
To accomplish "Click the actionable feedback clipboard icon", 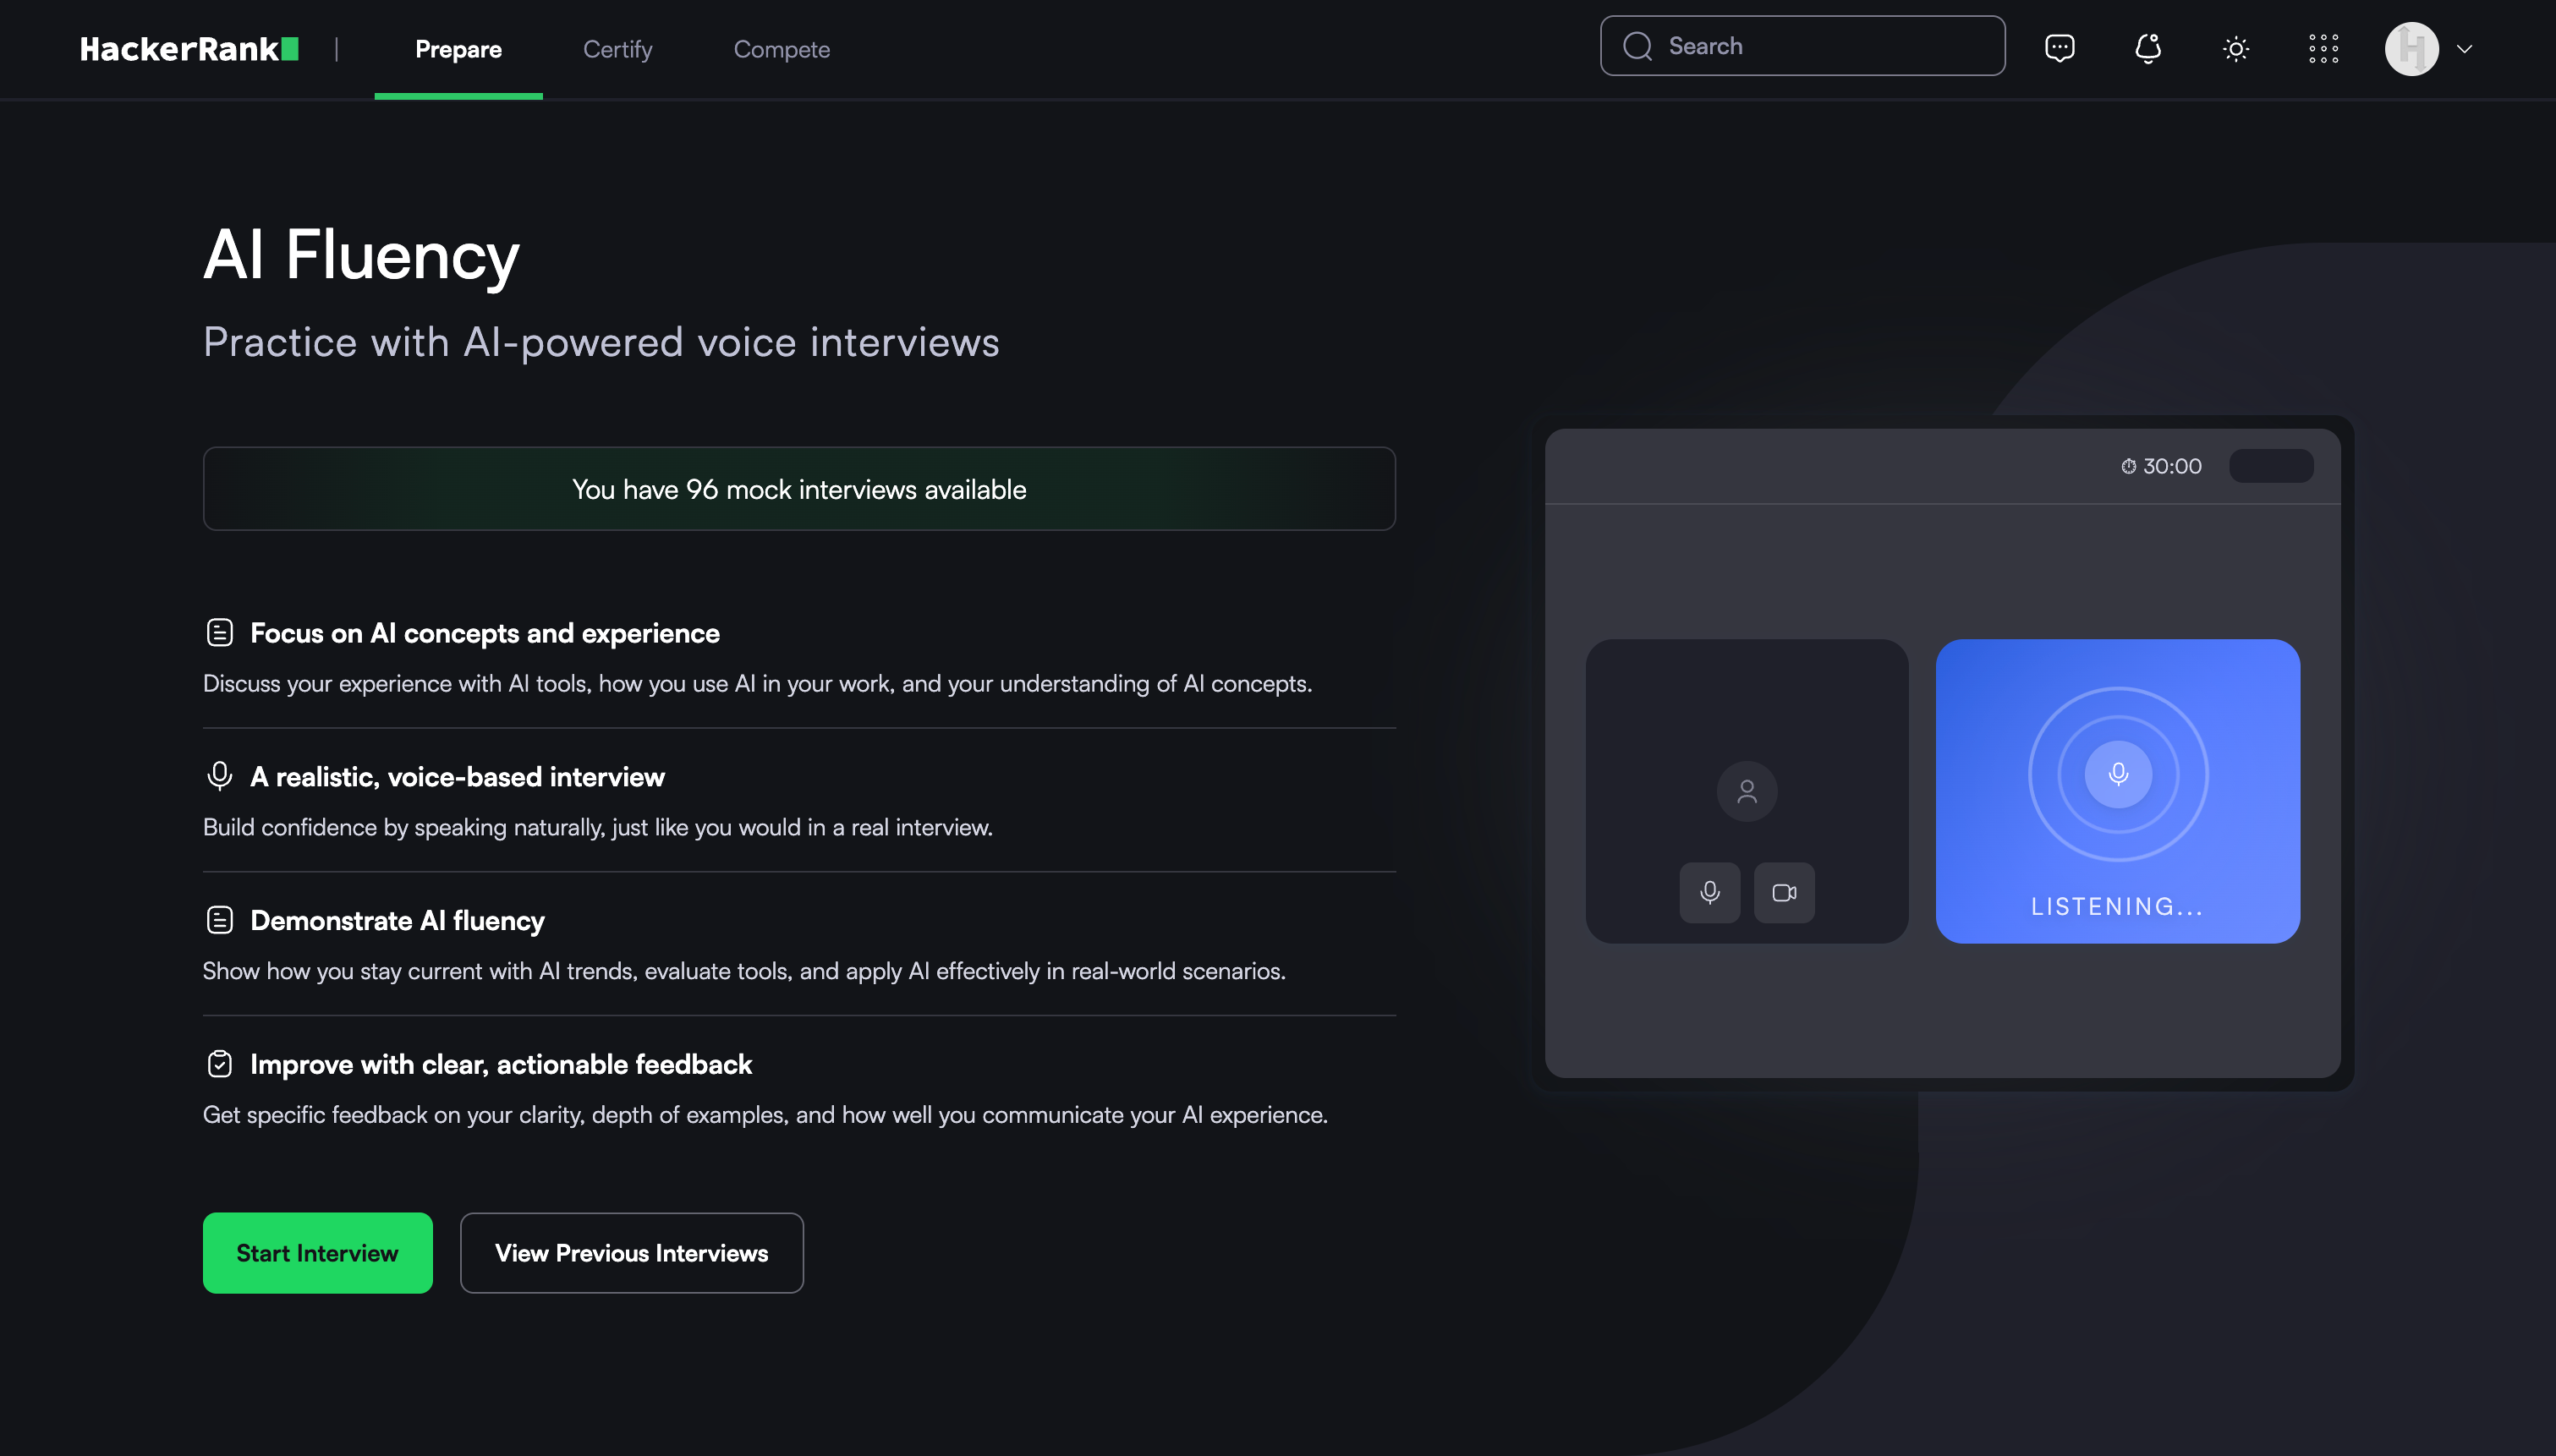I will 219,1064.
